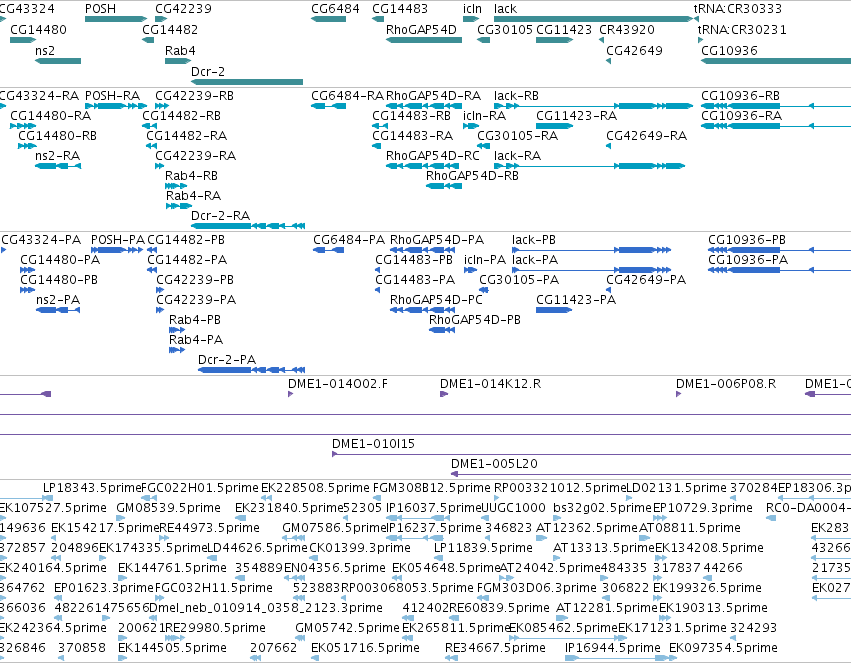This screenshot has width=851, height=663.
Task: Click the DME1-010I15 clone line
Action: [592, 454]
